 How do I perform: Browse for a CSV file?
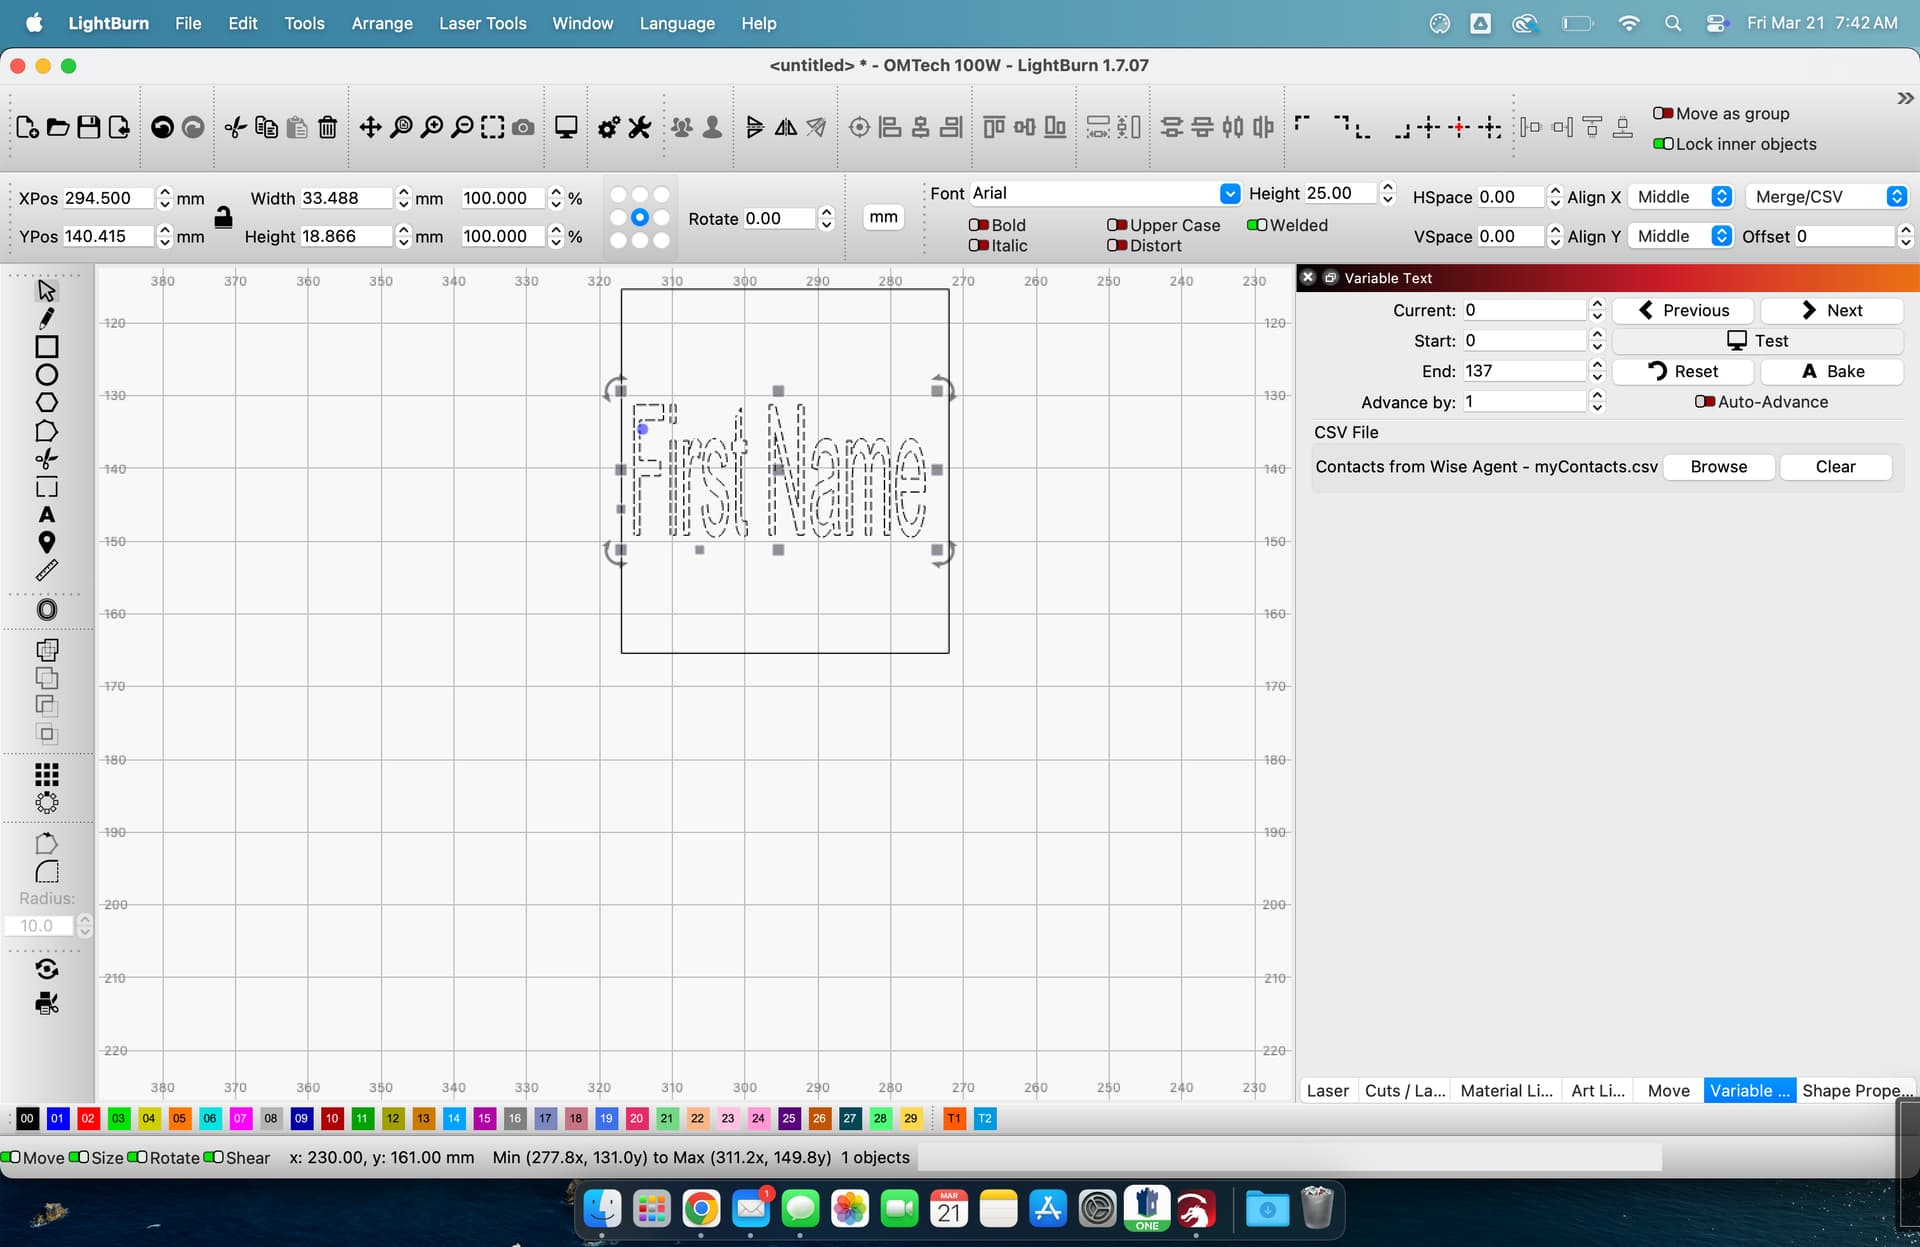[x=1719, y=467]
